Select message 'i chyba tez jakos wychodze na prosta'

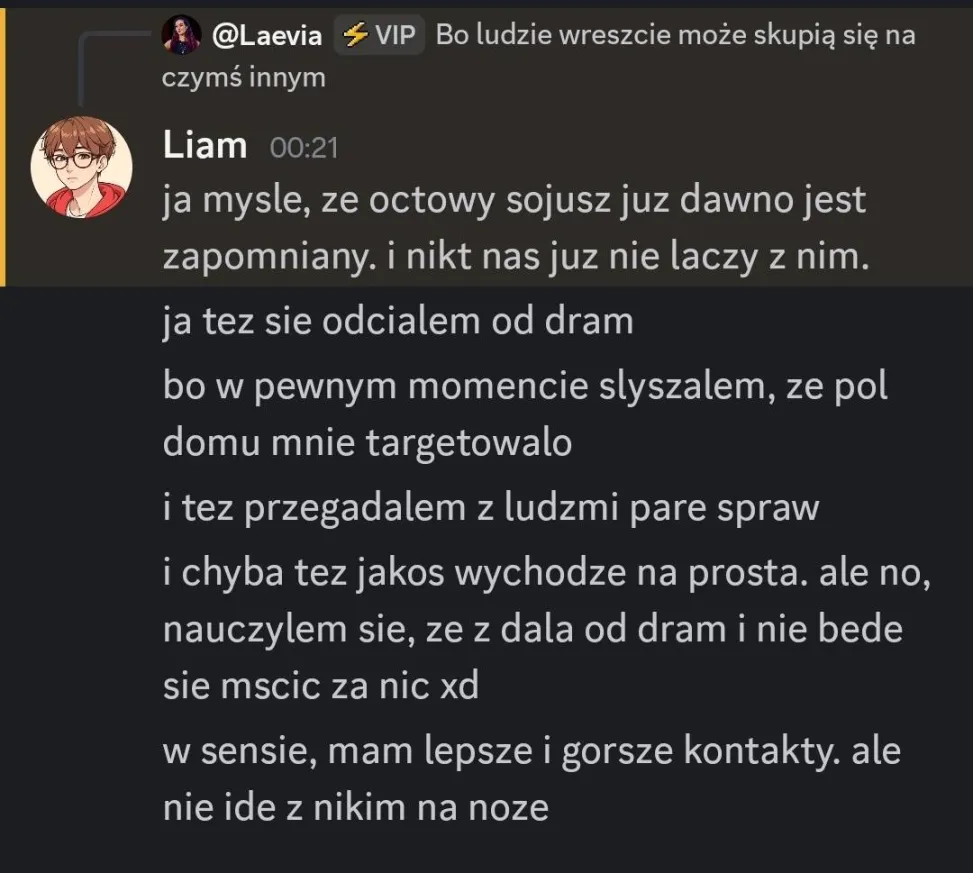tap(547, 629)
